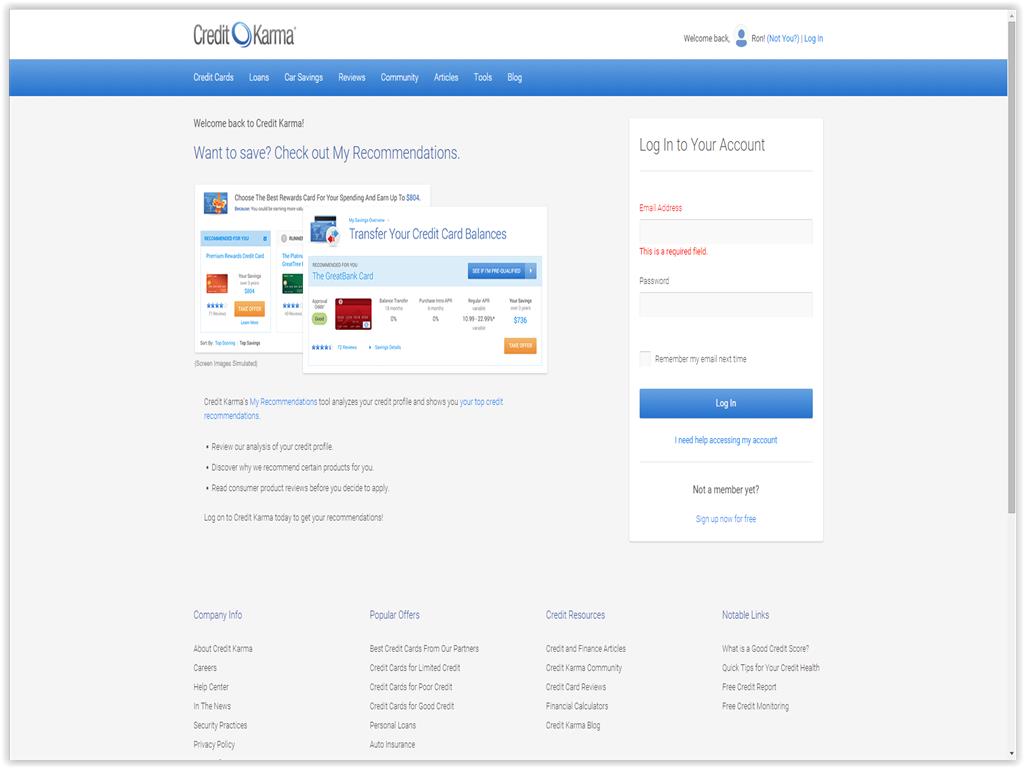Click the Credit Karma logo

[244, 36]
